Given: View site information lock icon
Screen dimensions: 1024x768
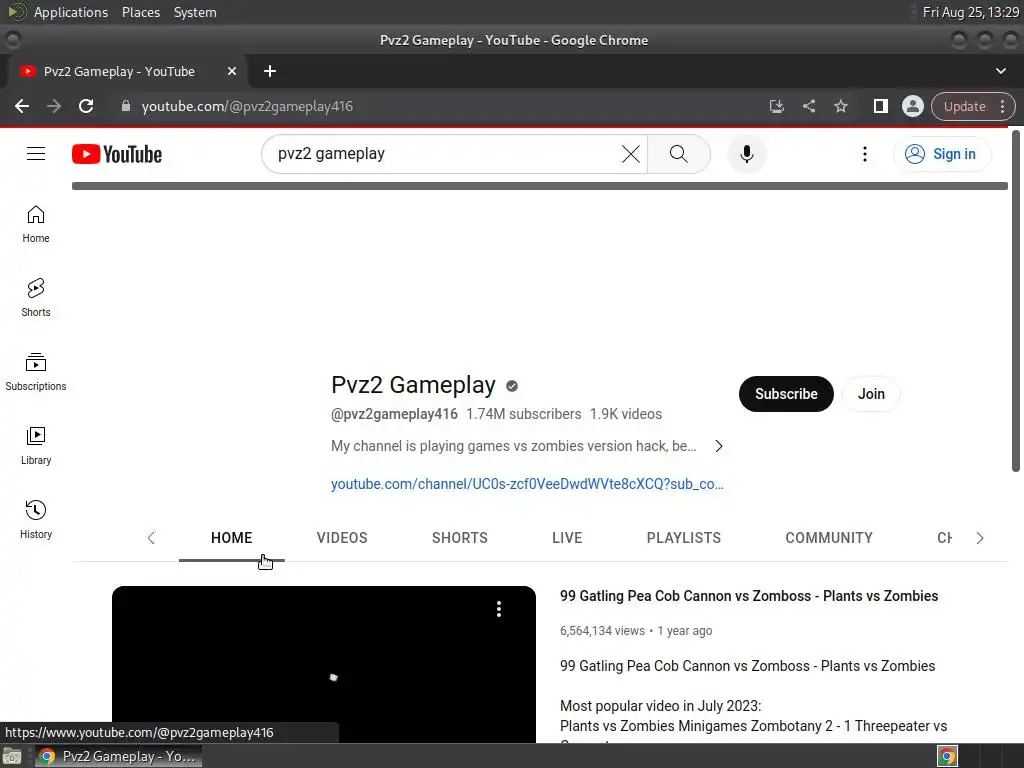Looking at the screenshot, I should (x=126, y=106).
